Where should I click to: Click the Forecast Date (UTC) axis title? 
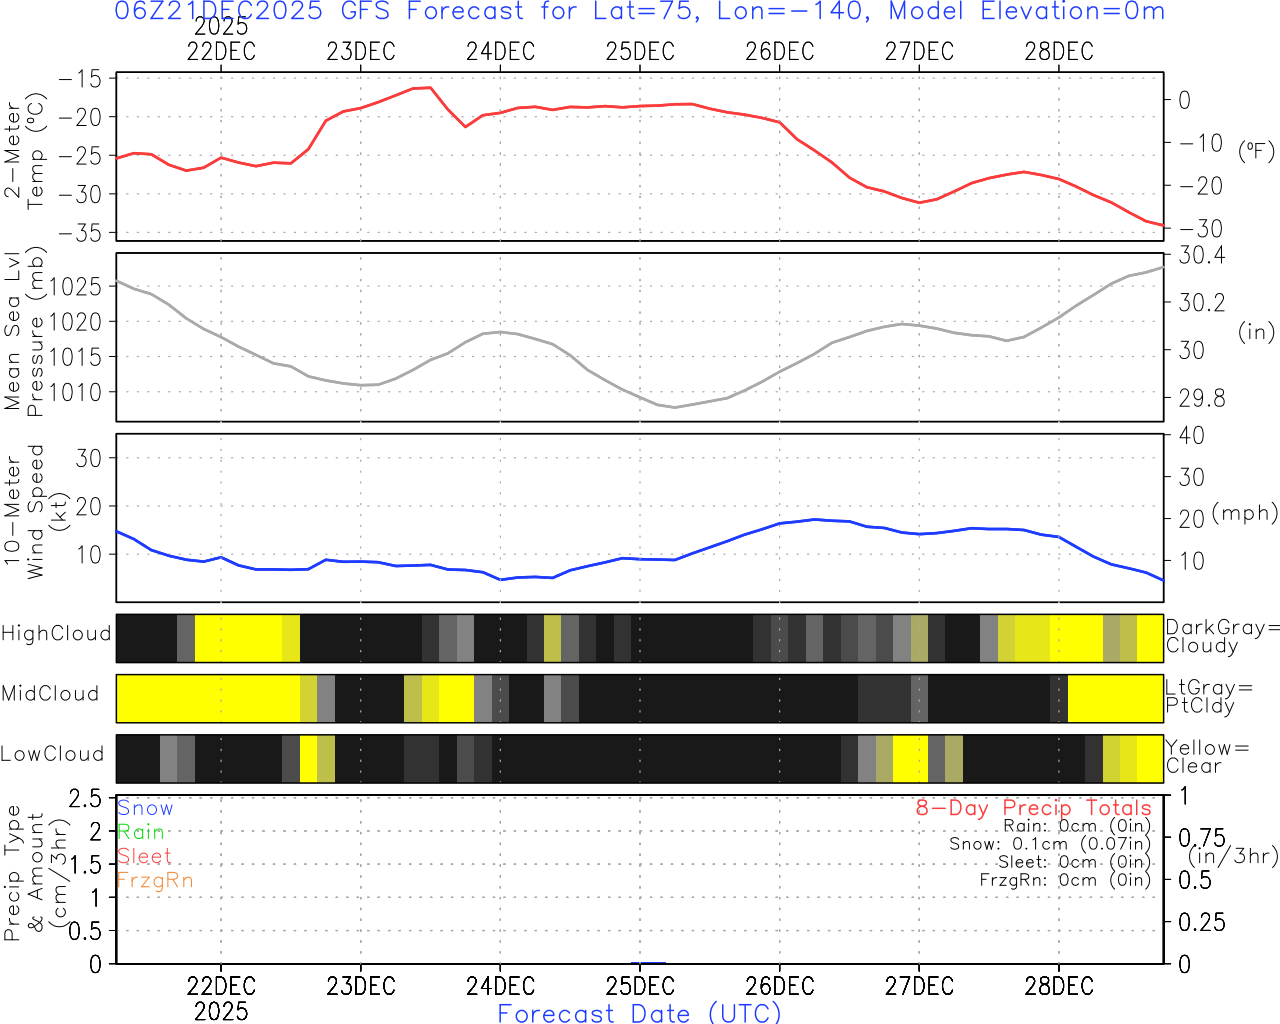click(x=640, y=1013)
